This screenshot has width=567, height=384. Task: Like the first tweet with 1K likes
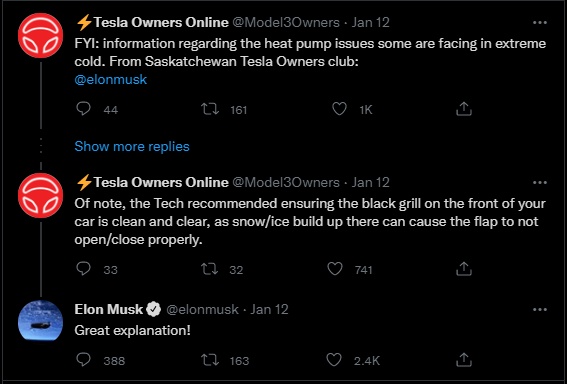pyautogui.click(x=339, y=109)
